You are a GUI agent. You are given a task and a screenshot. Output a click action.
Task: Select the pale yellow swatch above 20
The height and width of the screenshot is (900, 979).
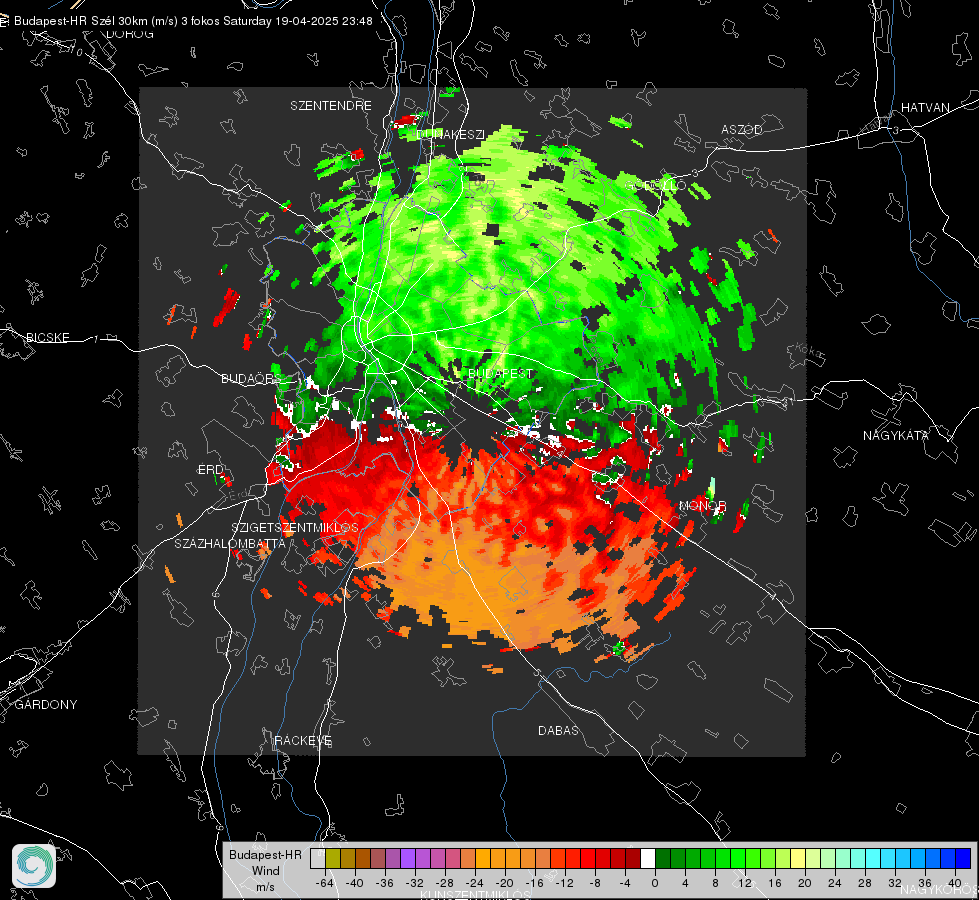pos(798,858)
